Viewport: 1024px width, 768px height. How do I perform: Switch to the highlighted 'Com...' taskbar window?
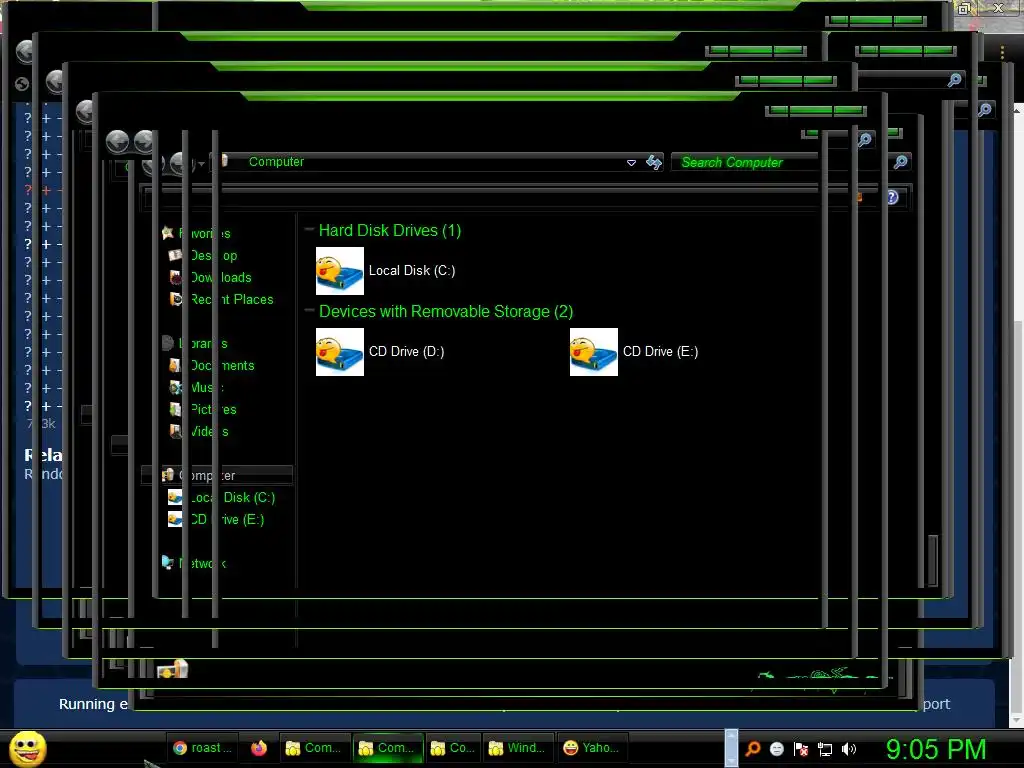[388, 748]
